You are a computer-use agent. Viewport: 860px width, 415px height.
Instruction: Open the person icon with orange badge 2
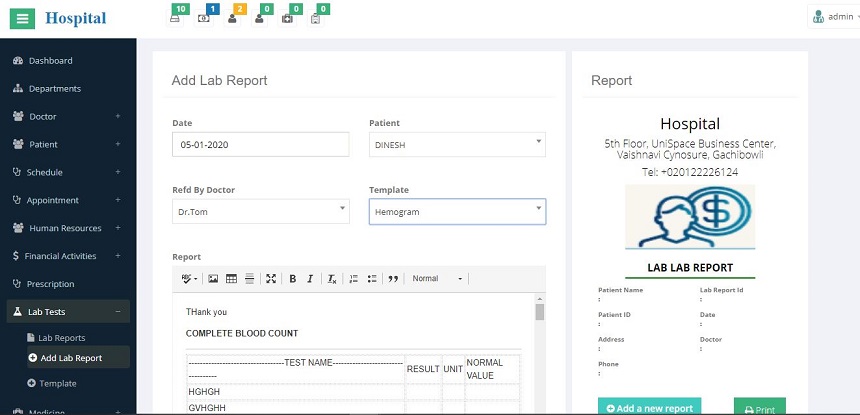pos(232,19)
